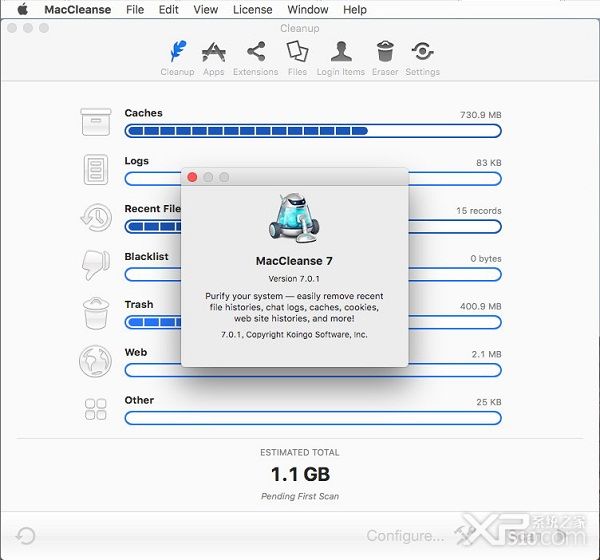Open the Extensions section

pyautogui.click(x=256, y=58)
